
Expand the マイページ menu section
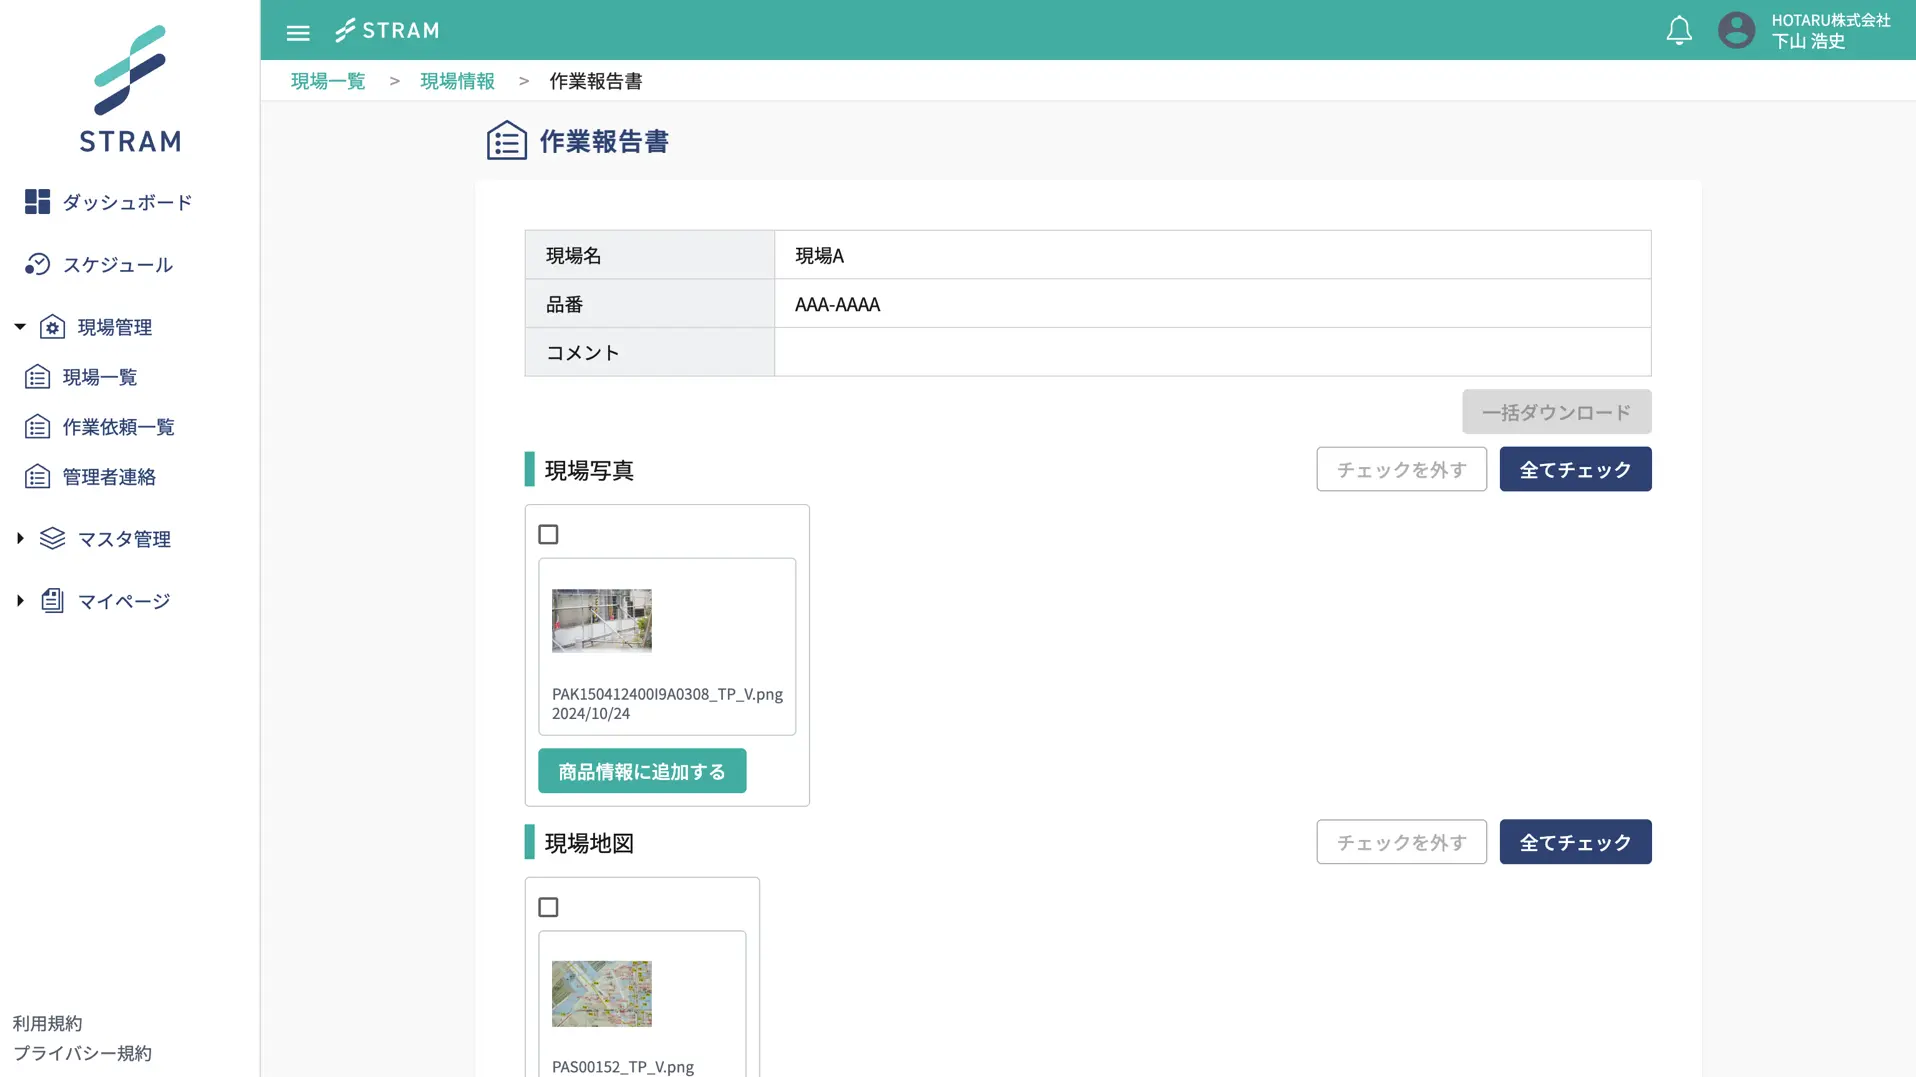point(20,601)
